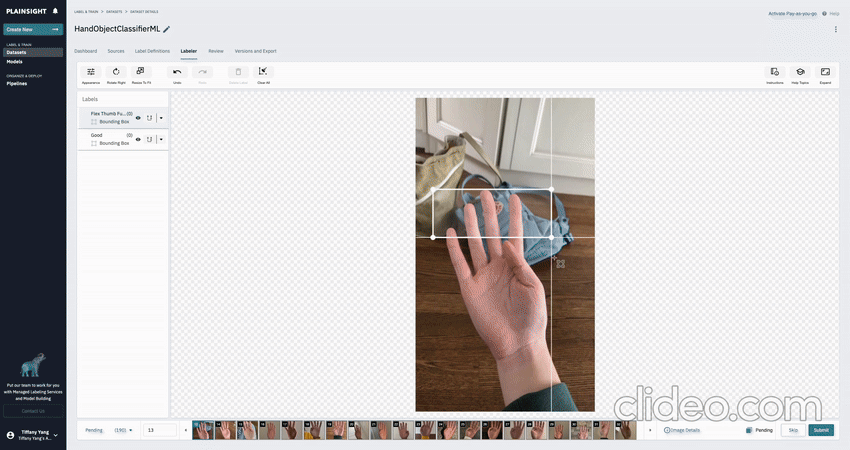Hide the Flex Thumb label annotations
The image size is (850, 450).
[x=138, y=118]
